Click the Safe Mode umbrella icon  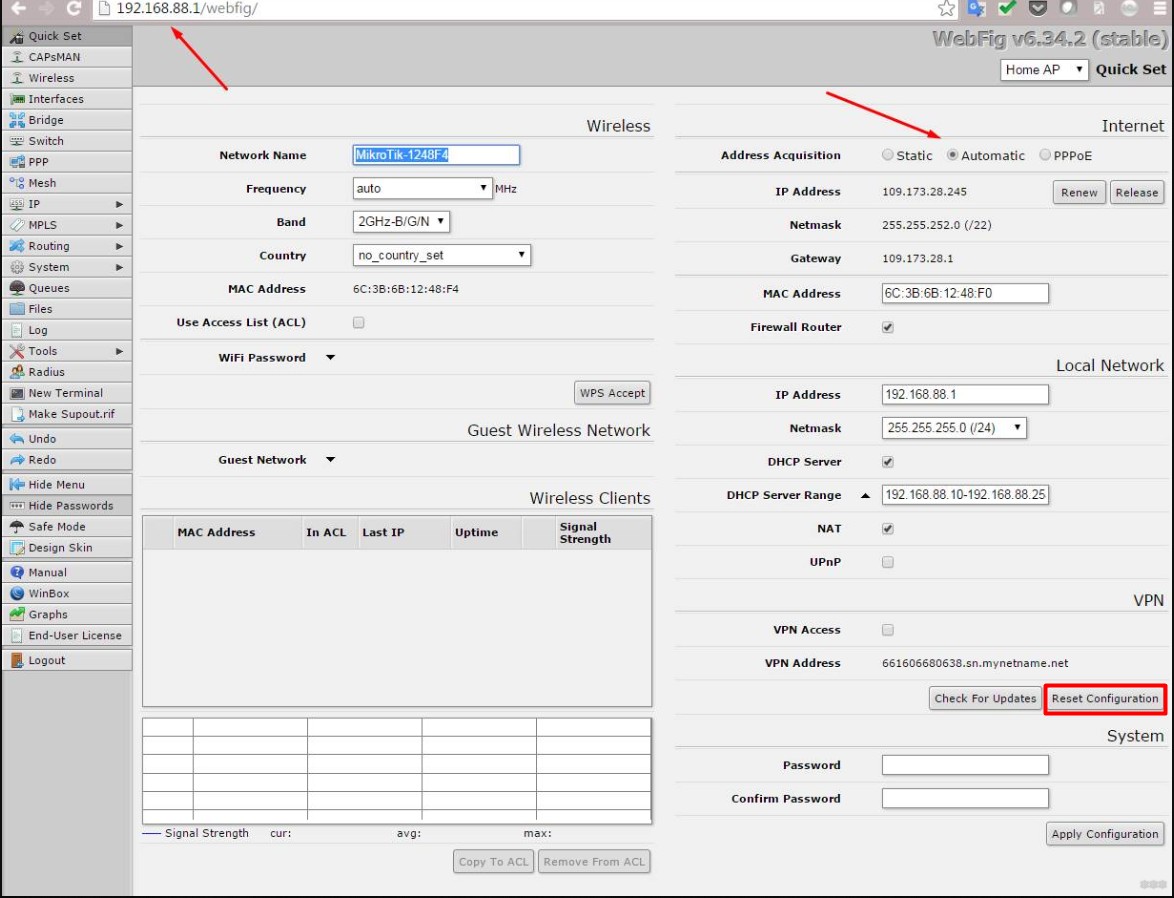tap(16, 527)
